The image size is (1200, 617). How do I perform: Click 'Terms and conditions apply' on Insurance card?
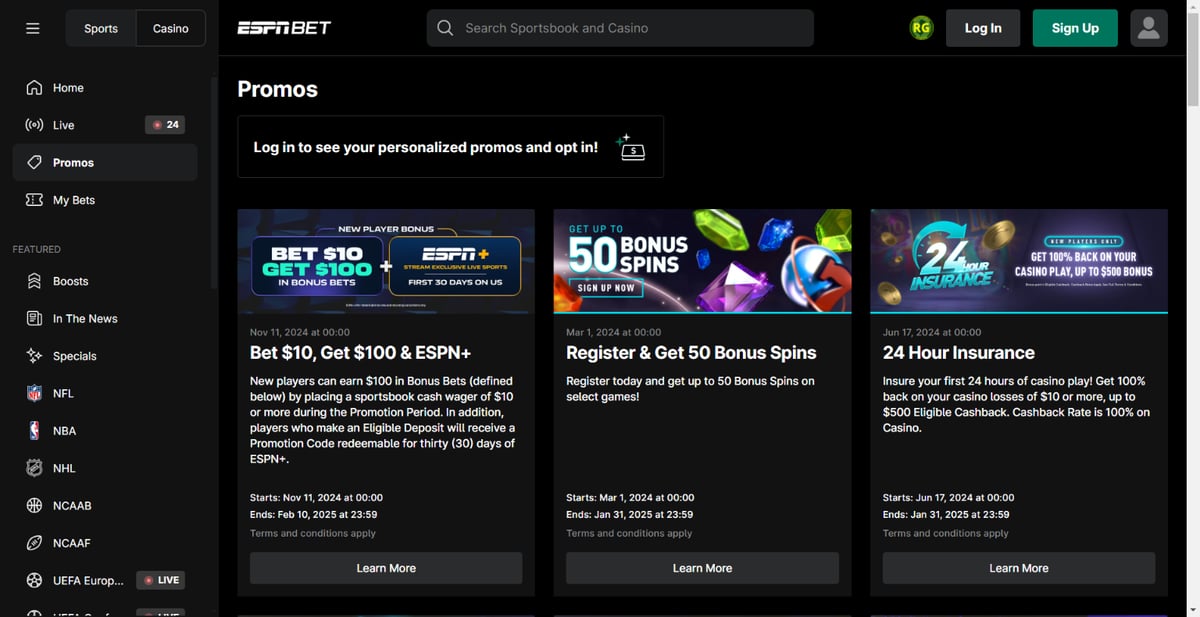[x=946, y=533]
